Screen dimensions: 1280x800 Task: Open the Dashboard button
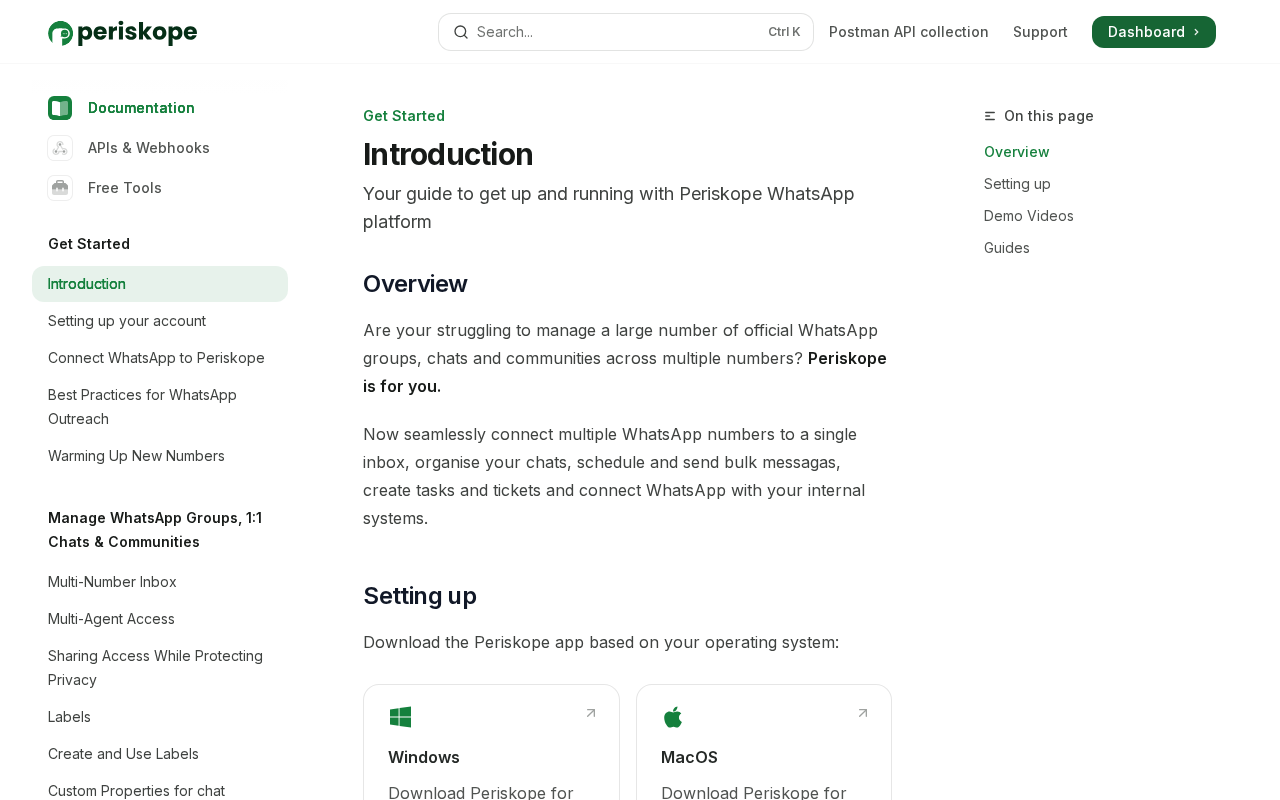click(x=1153, y=32)
